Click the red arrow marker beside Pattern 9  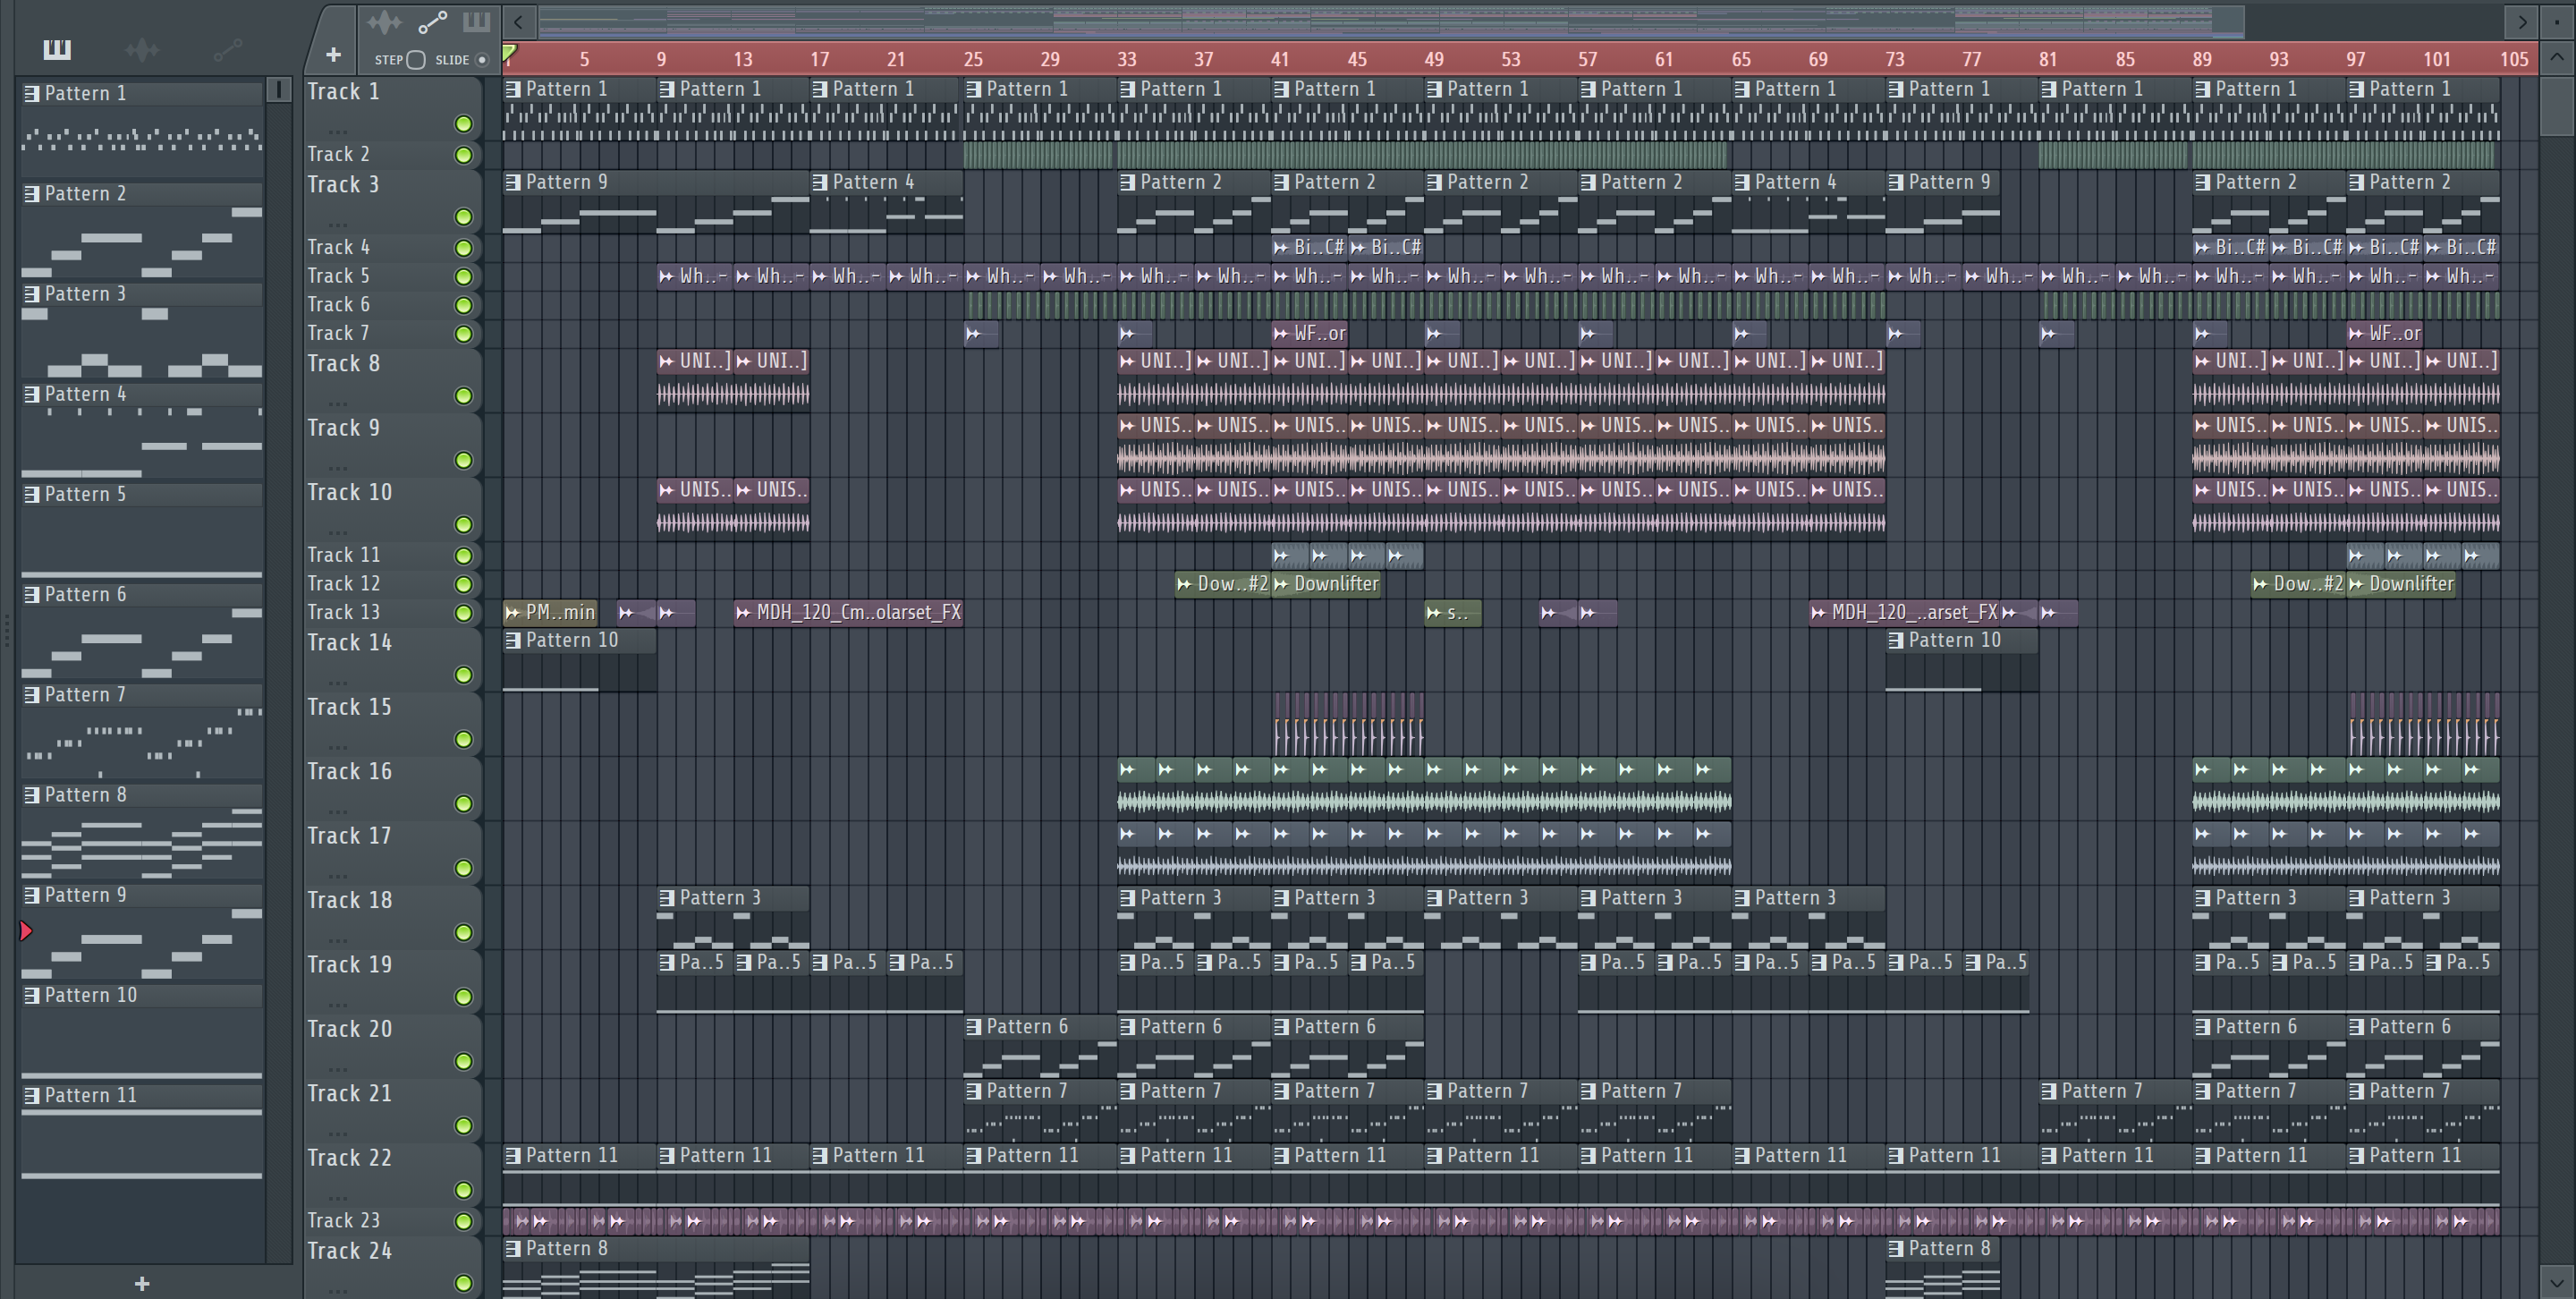tap(26, 931)
